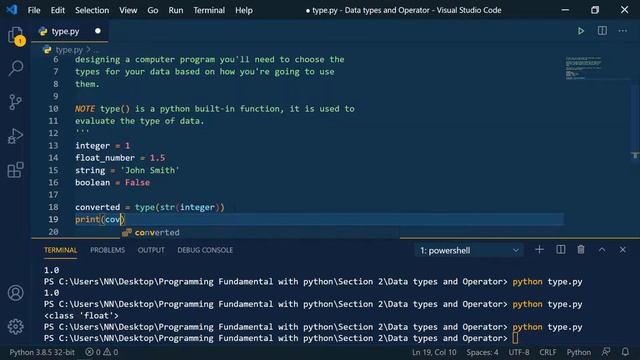Click errors and warnings count in status bar

tap(102, 352)
